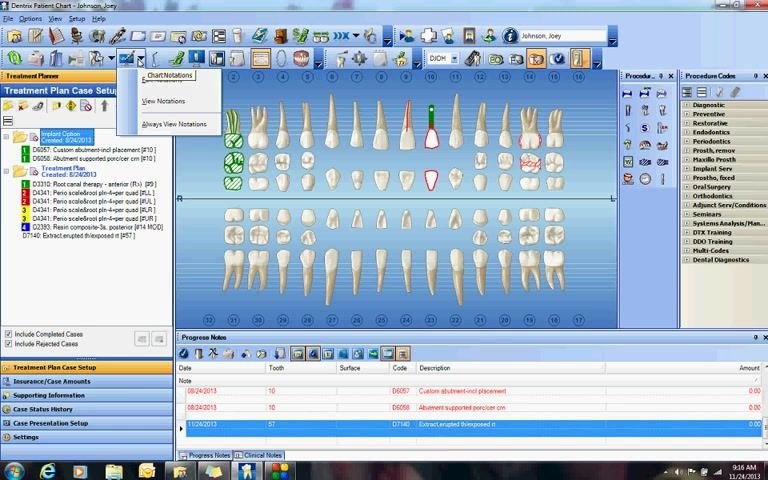Expand the Implant Serv procedure category
Screen dimensions: 768x480
[x=686, y=168]
